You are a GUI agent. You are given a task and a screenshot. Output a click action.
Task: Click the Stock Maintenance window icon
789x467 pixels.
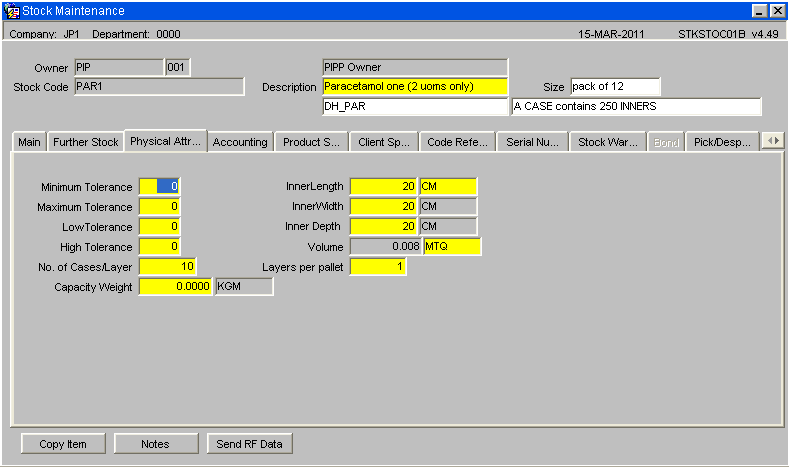coord(12,11)
